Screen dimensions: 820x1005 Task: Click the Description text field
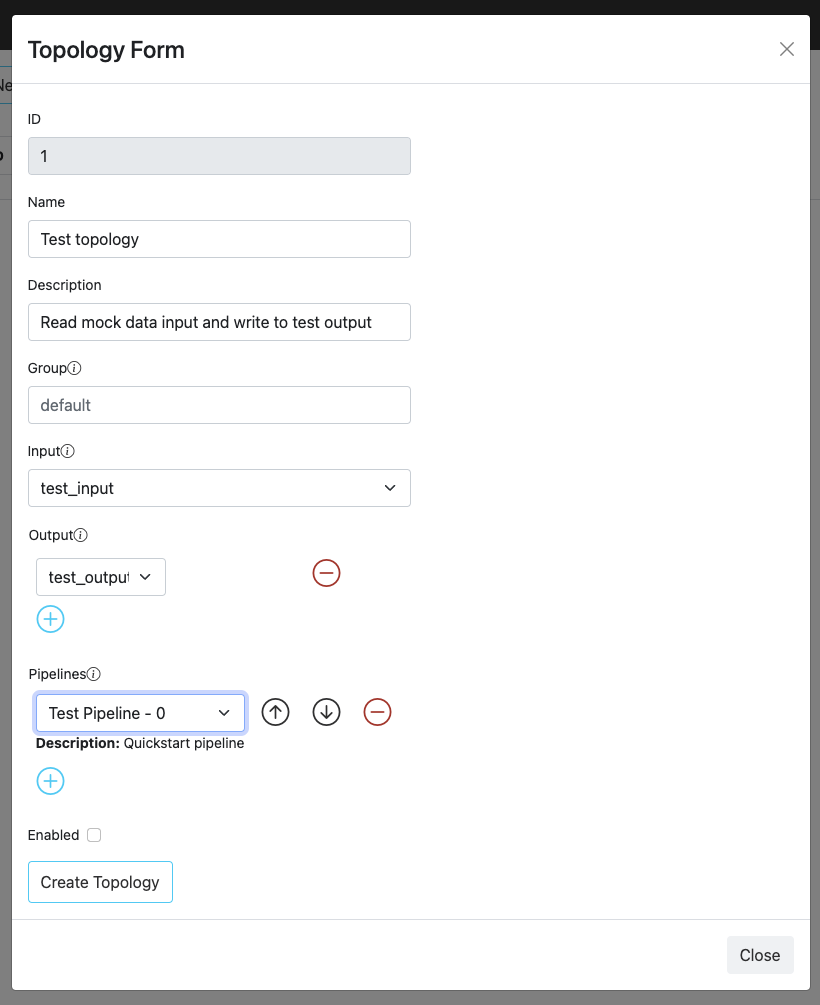[x=219, y=321]
